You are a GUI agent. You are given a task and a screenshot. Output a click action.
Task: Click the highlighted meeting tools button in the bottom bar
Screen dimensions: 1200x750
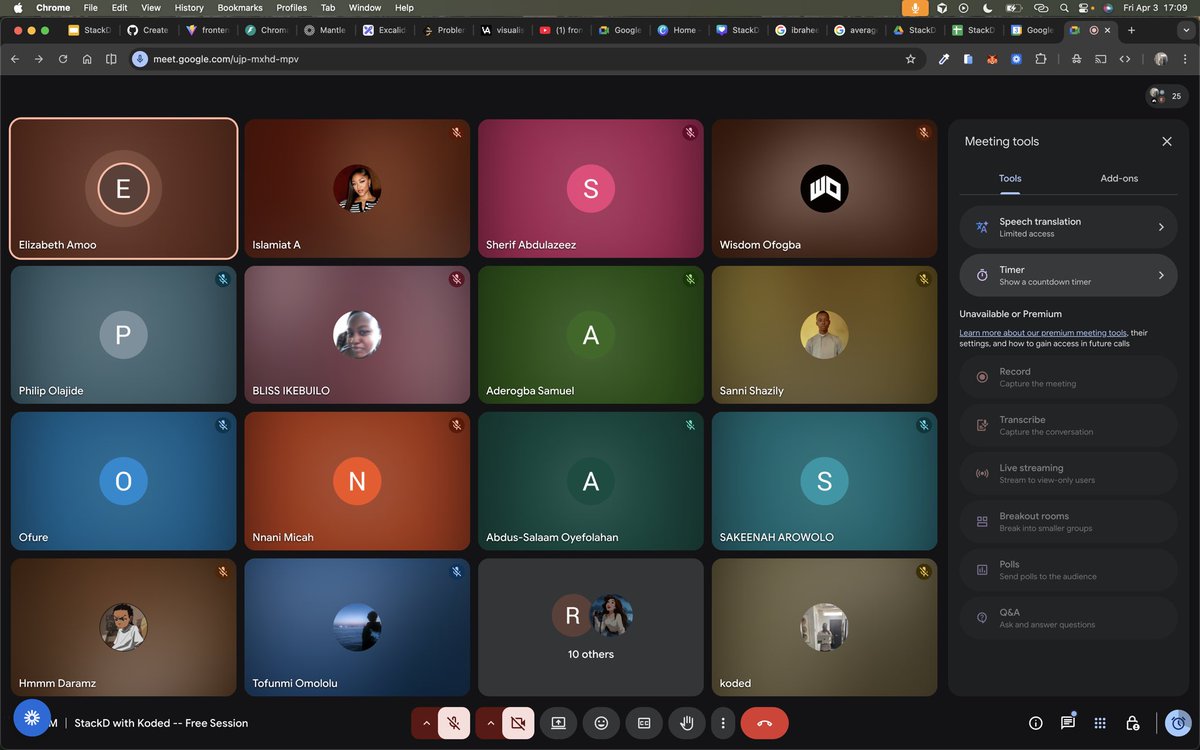click(x=1179, y=723)
